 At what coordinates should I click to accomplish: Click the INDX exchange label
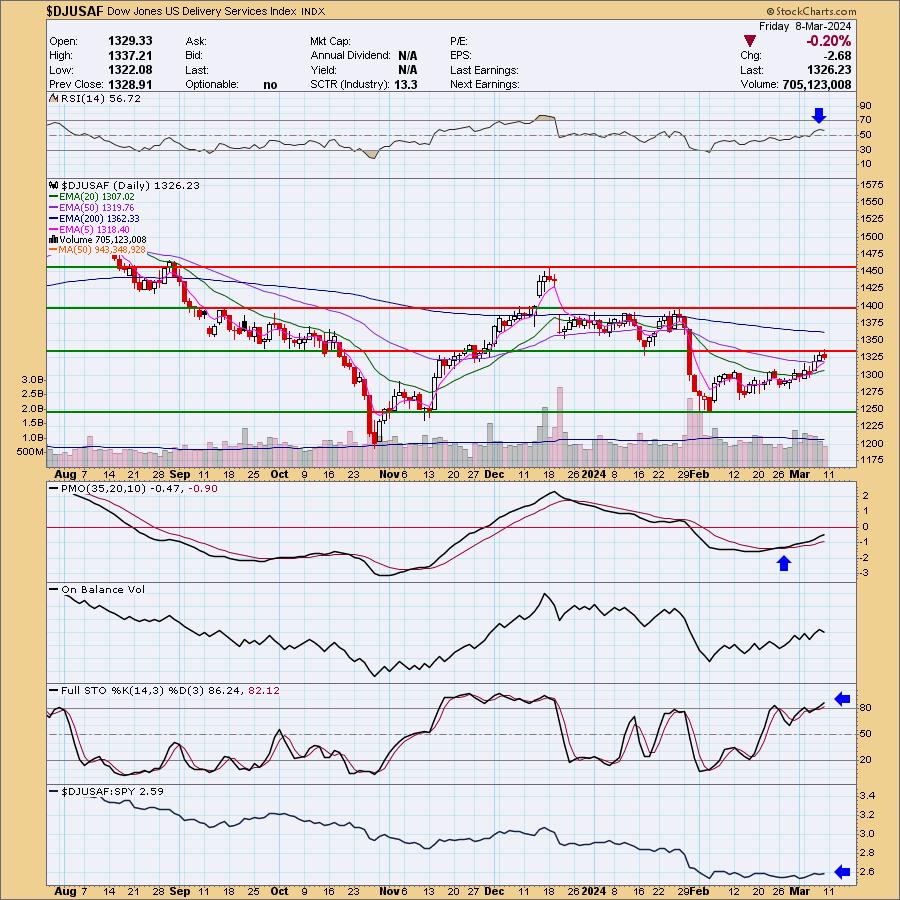(x=313, y=11)
